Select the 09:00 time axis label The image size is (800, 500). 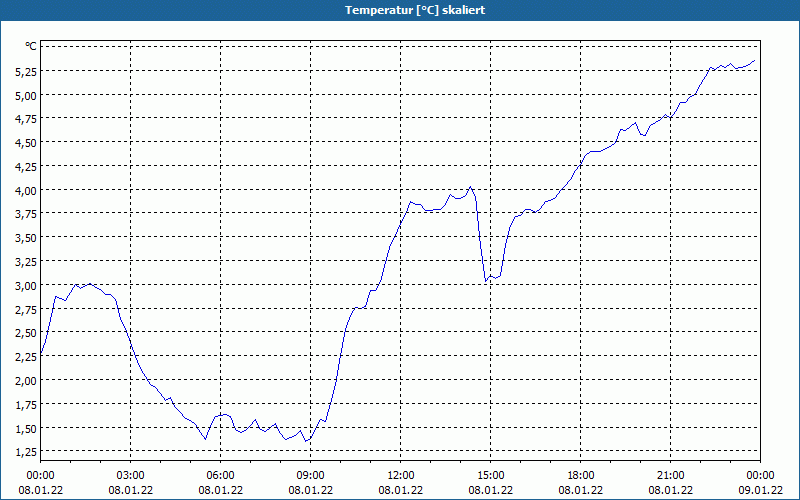click(311, 476)
